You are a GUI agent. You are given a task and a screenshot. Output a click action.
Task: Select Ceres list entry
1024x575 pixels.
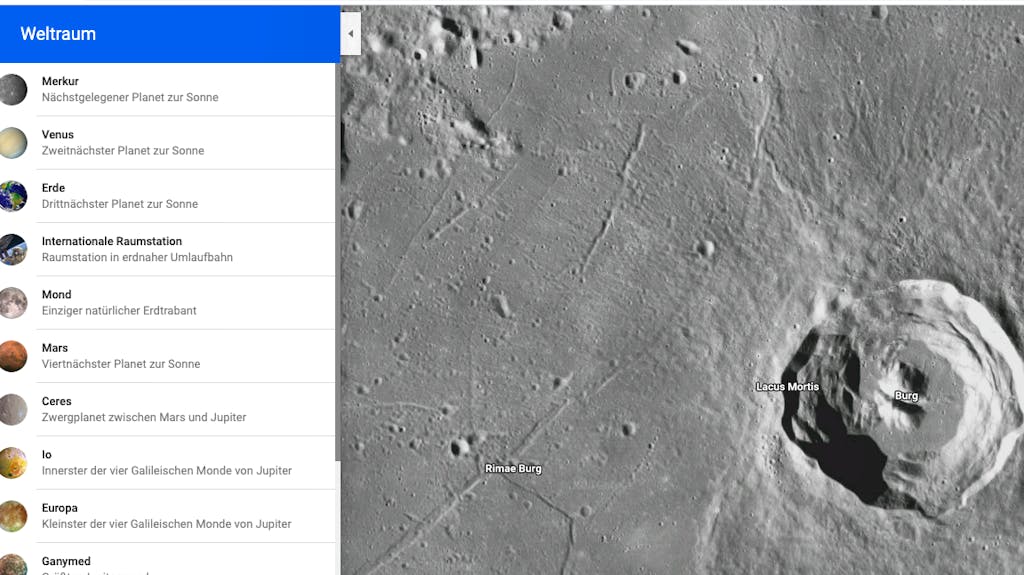167,410
